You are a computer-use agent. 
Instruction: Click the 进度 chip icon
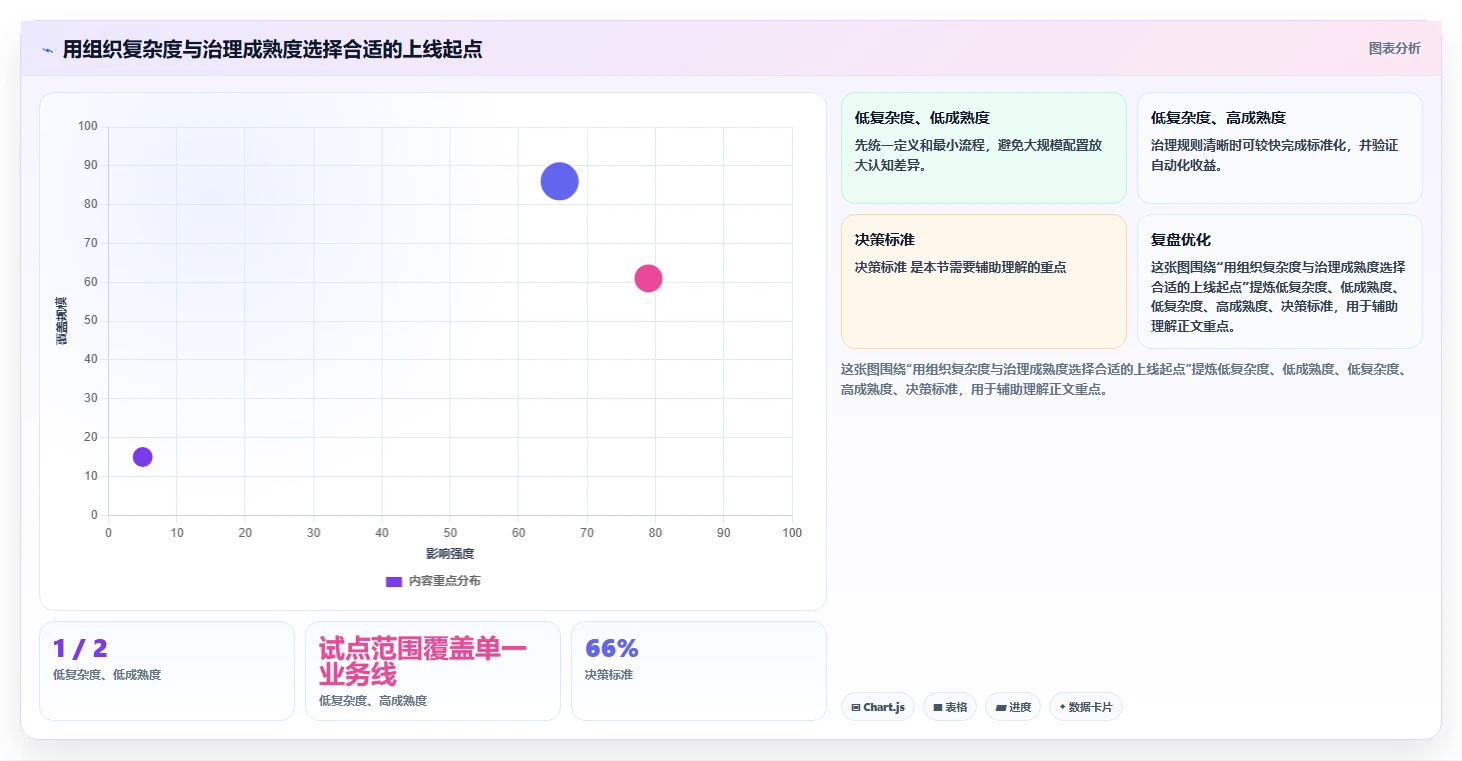[1001, 707]
